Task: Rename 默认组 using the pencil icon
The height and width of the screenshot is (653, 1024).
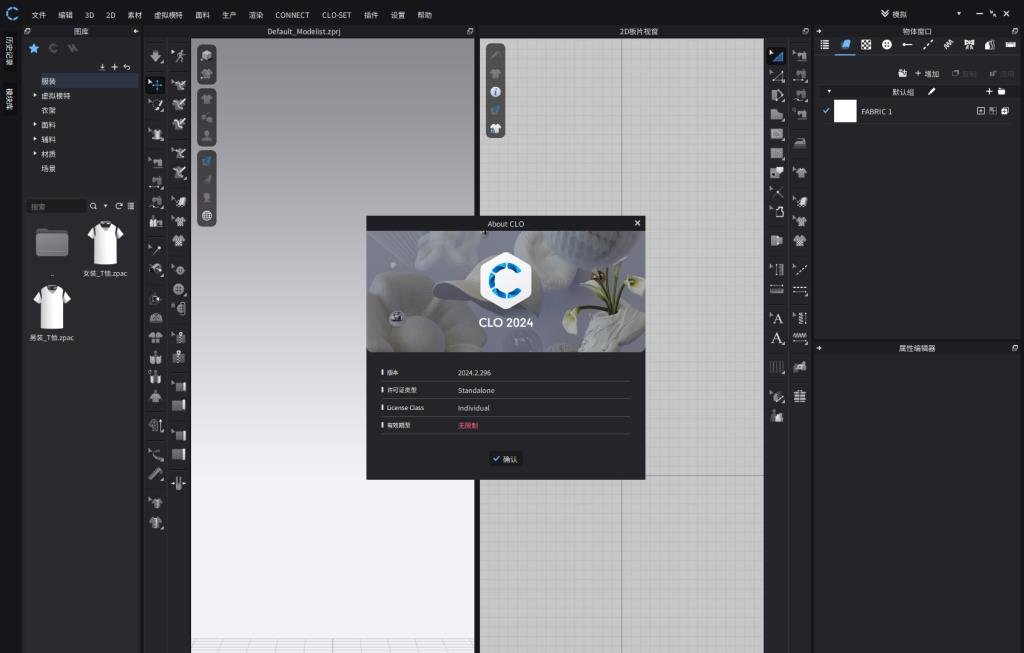Action: pos(932,91)
